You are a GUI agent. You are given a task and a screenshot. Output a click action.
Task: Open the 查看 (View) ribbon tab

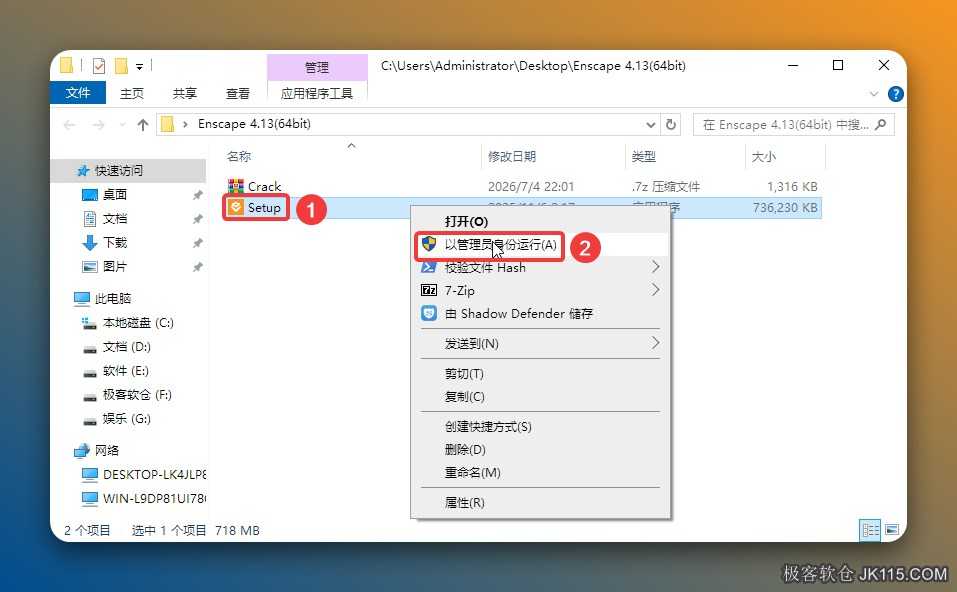coord(237,93)
